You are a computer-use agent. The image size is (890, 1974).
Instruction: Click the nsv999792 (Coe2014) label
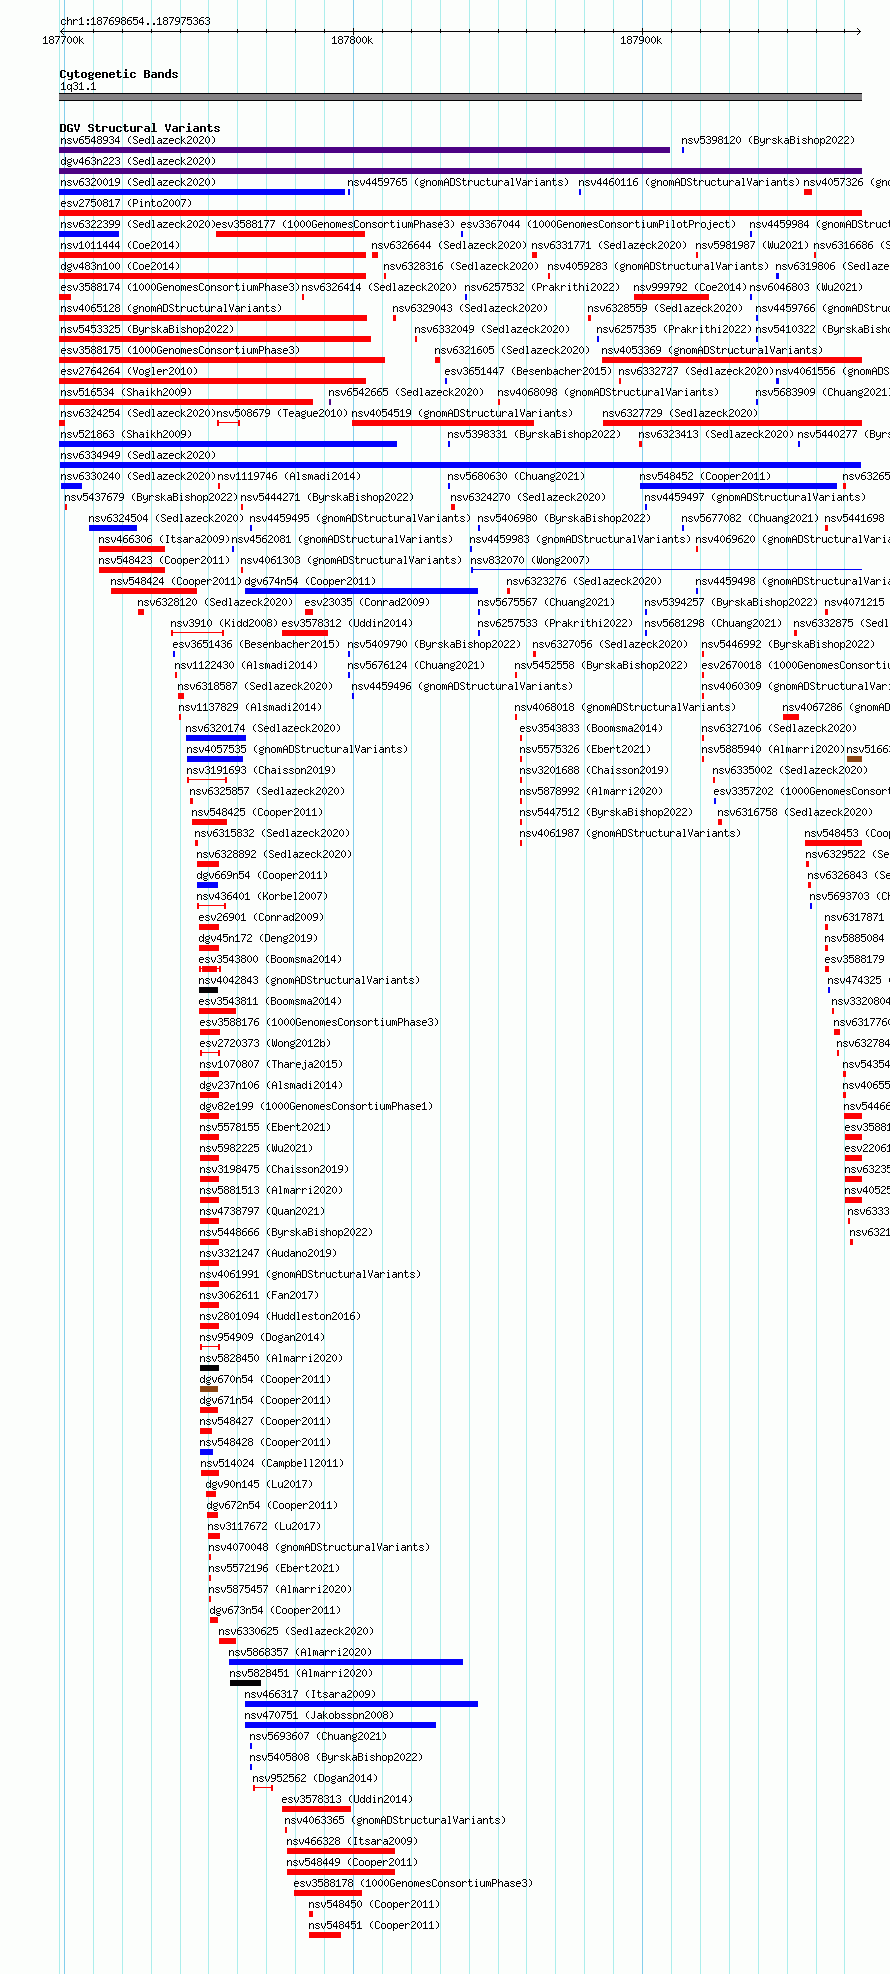(x=690, y=288)
